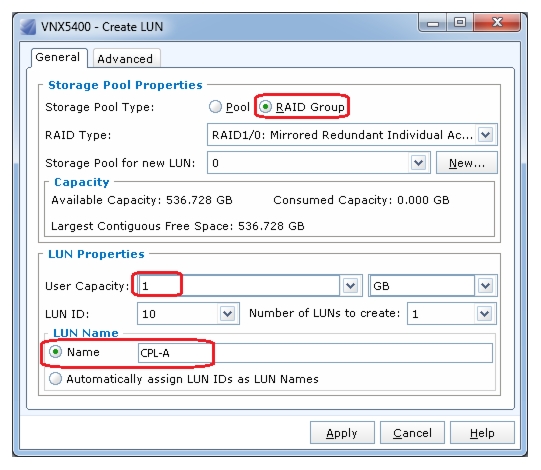
Task: Click the Apply button
Action: (x=342, y=433)
